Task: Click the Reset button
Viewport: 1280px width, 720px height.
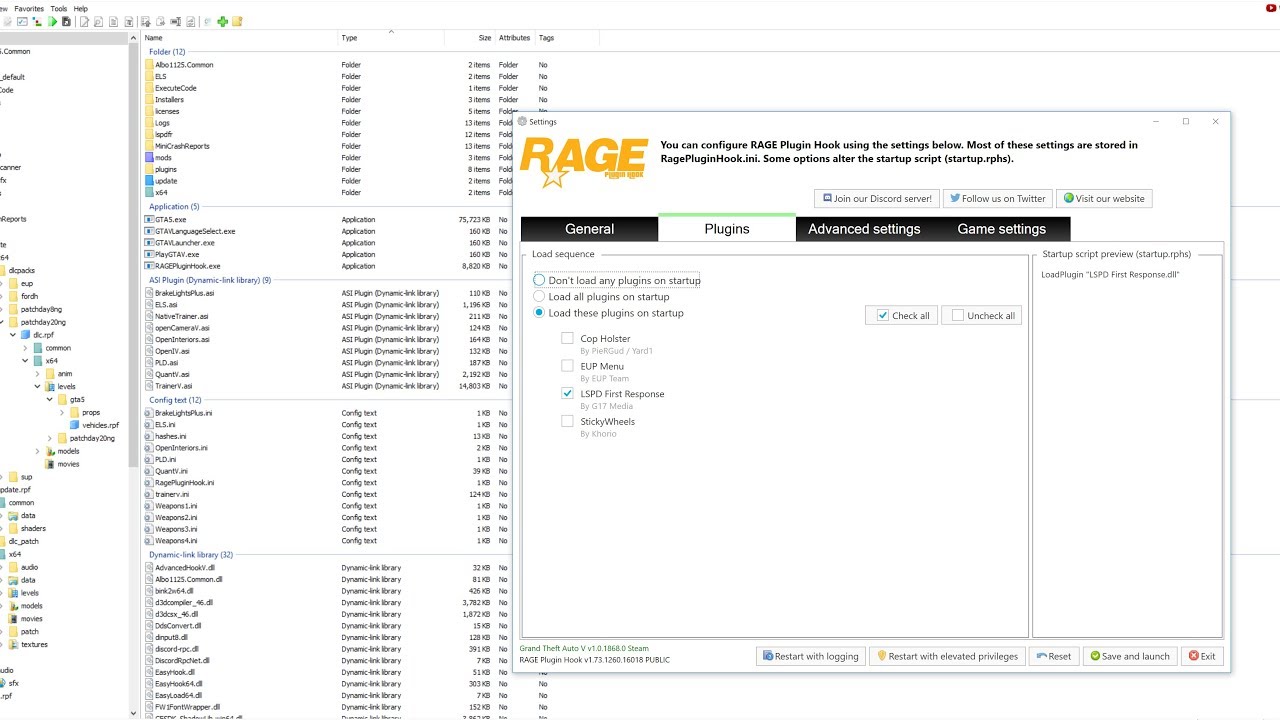Action: [x=1054, y=656]
